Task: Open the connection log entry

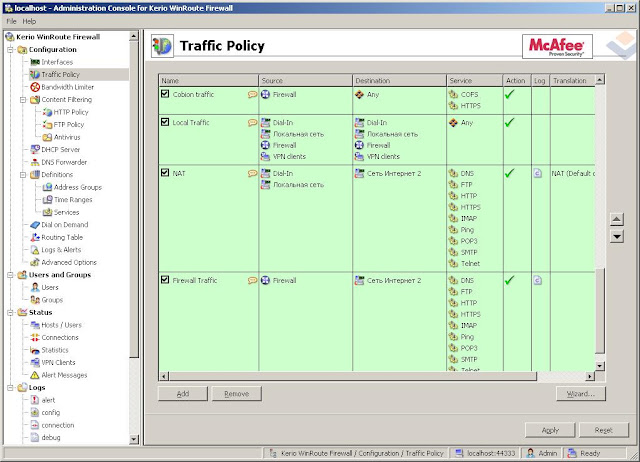Action: 58,425
